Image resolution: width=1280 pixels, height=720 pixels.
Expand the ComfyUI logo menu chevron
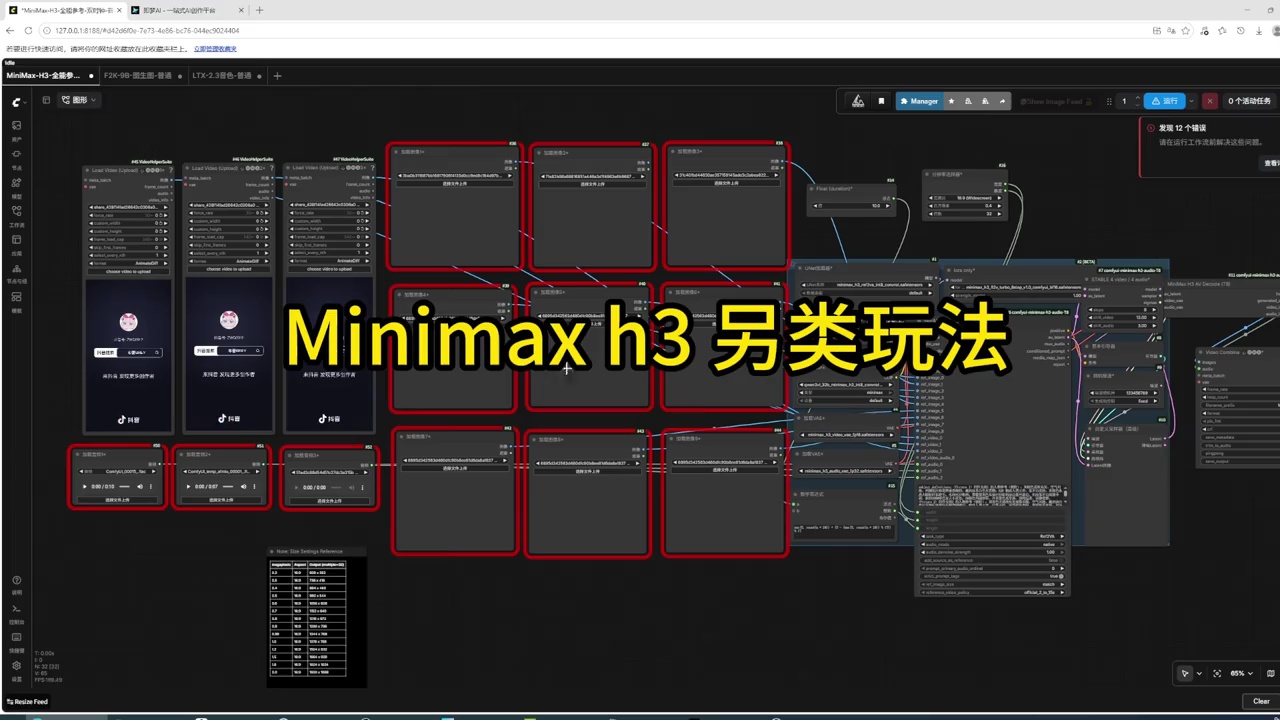[x=26, y=102]
